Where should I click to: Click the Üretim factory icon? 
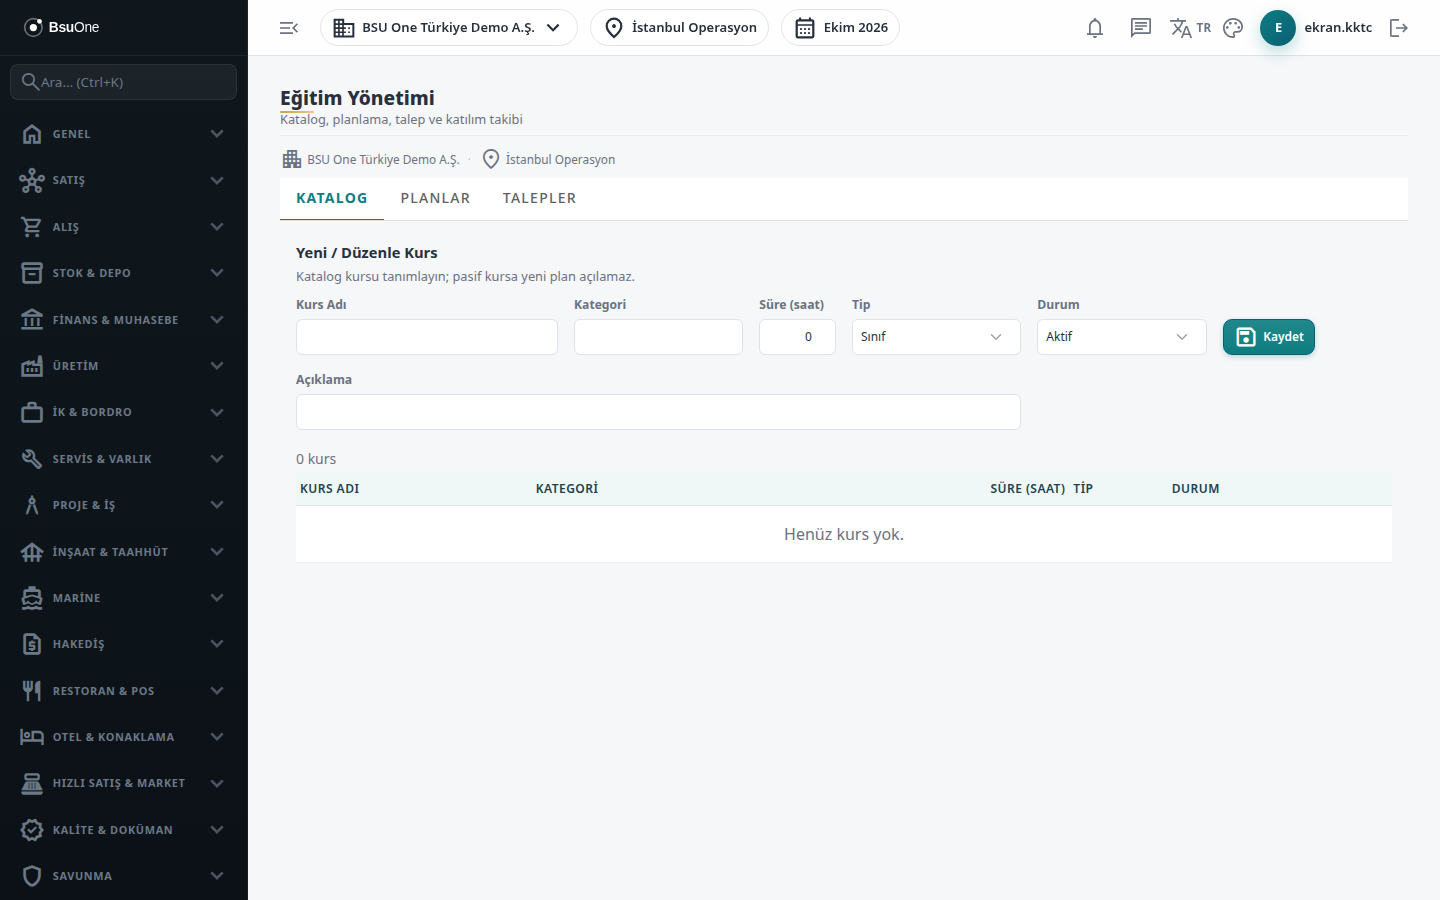(32, 366)
